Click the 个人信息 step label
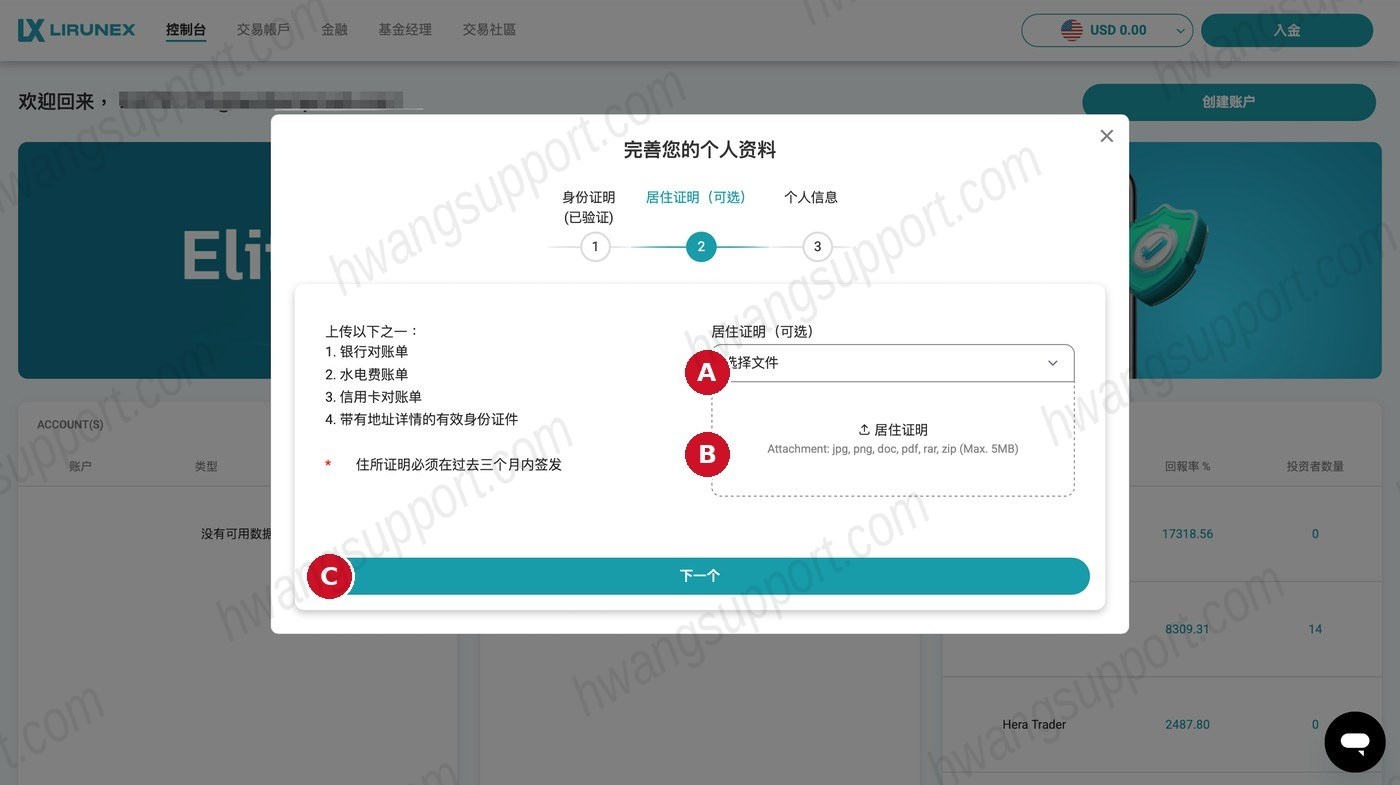Viewport: 1400px width, 785px height. coord(811,197)
